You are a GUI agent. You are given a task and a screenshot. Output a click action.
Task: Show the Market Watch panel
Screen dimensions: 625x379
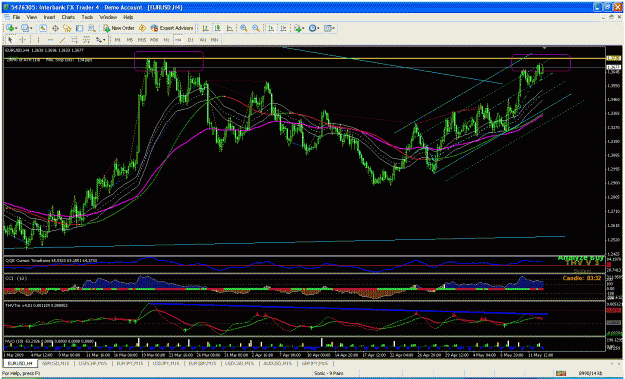pyautogui.click(x=43, y=28)
